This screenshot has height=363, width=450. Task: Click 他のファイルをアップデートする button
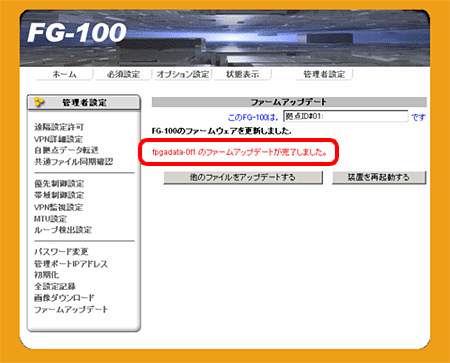point(243,177)
